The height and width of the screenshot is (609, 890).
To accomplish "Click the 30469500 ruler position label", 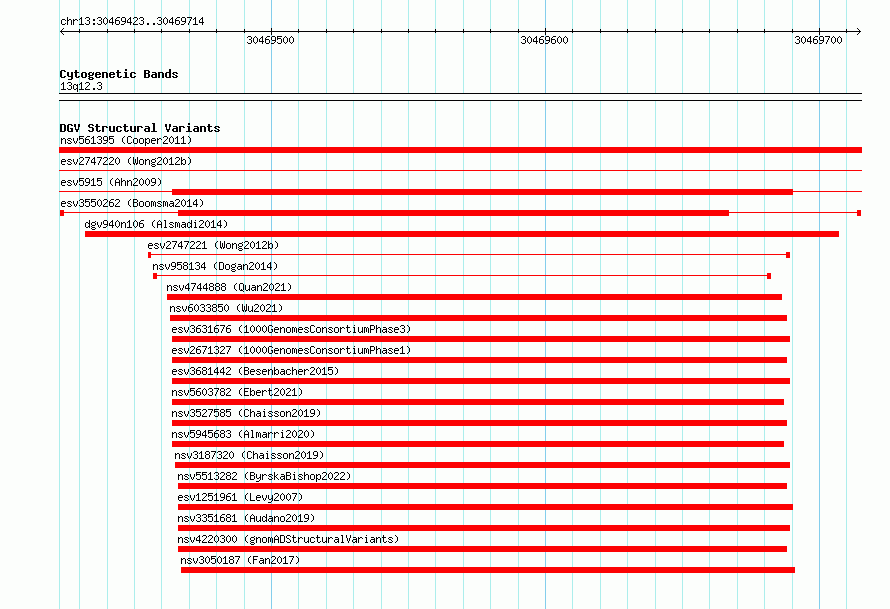I will coord(271,40).
